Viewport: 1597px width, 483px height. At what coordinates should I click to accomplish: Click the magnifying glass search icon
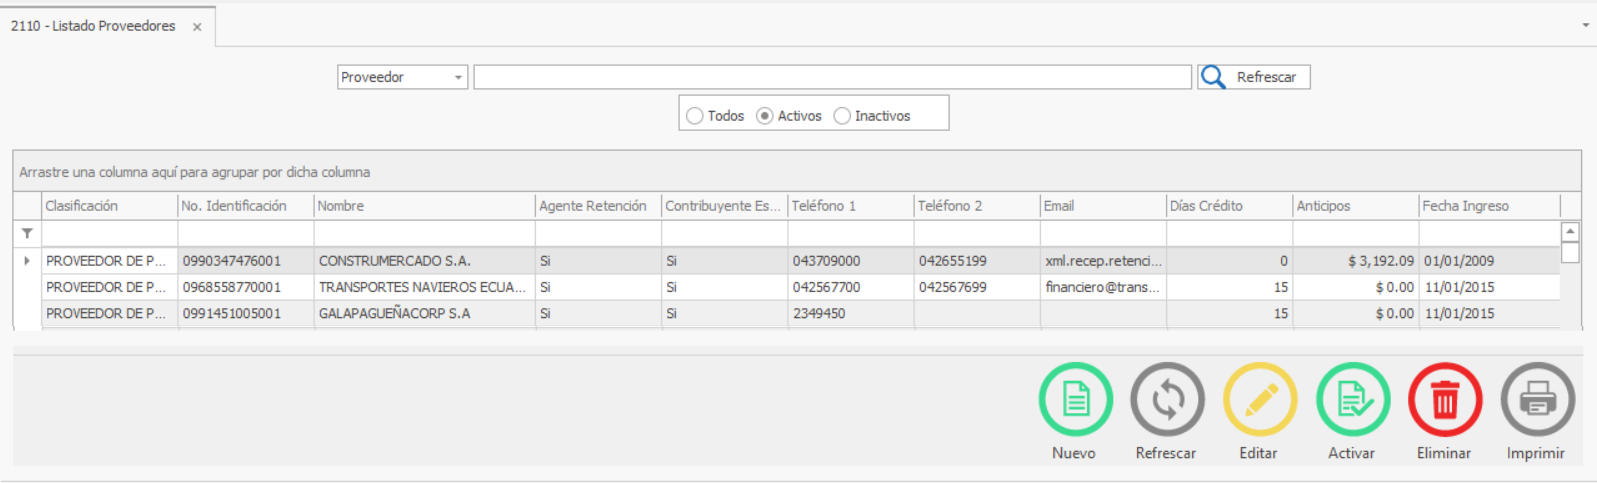(x=1213, y=77)
